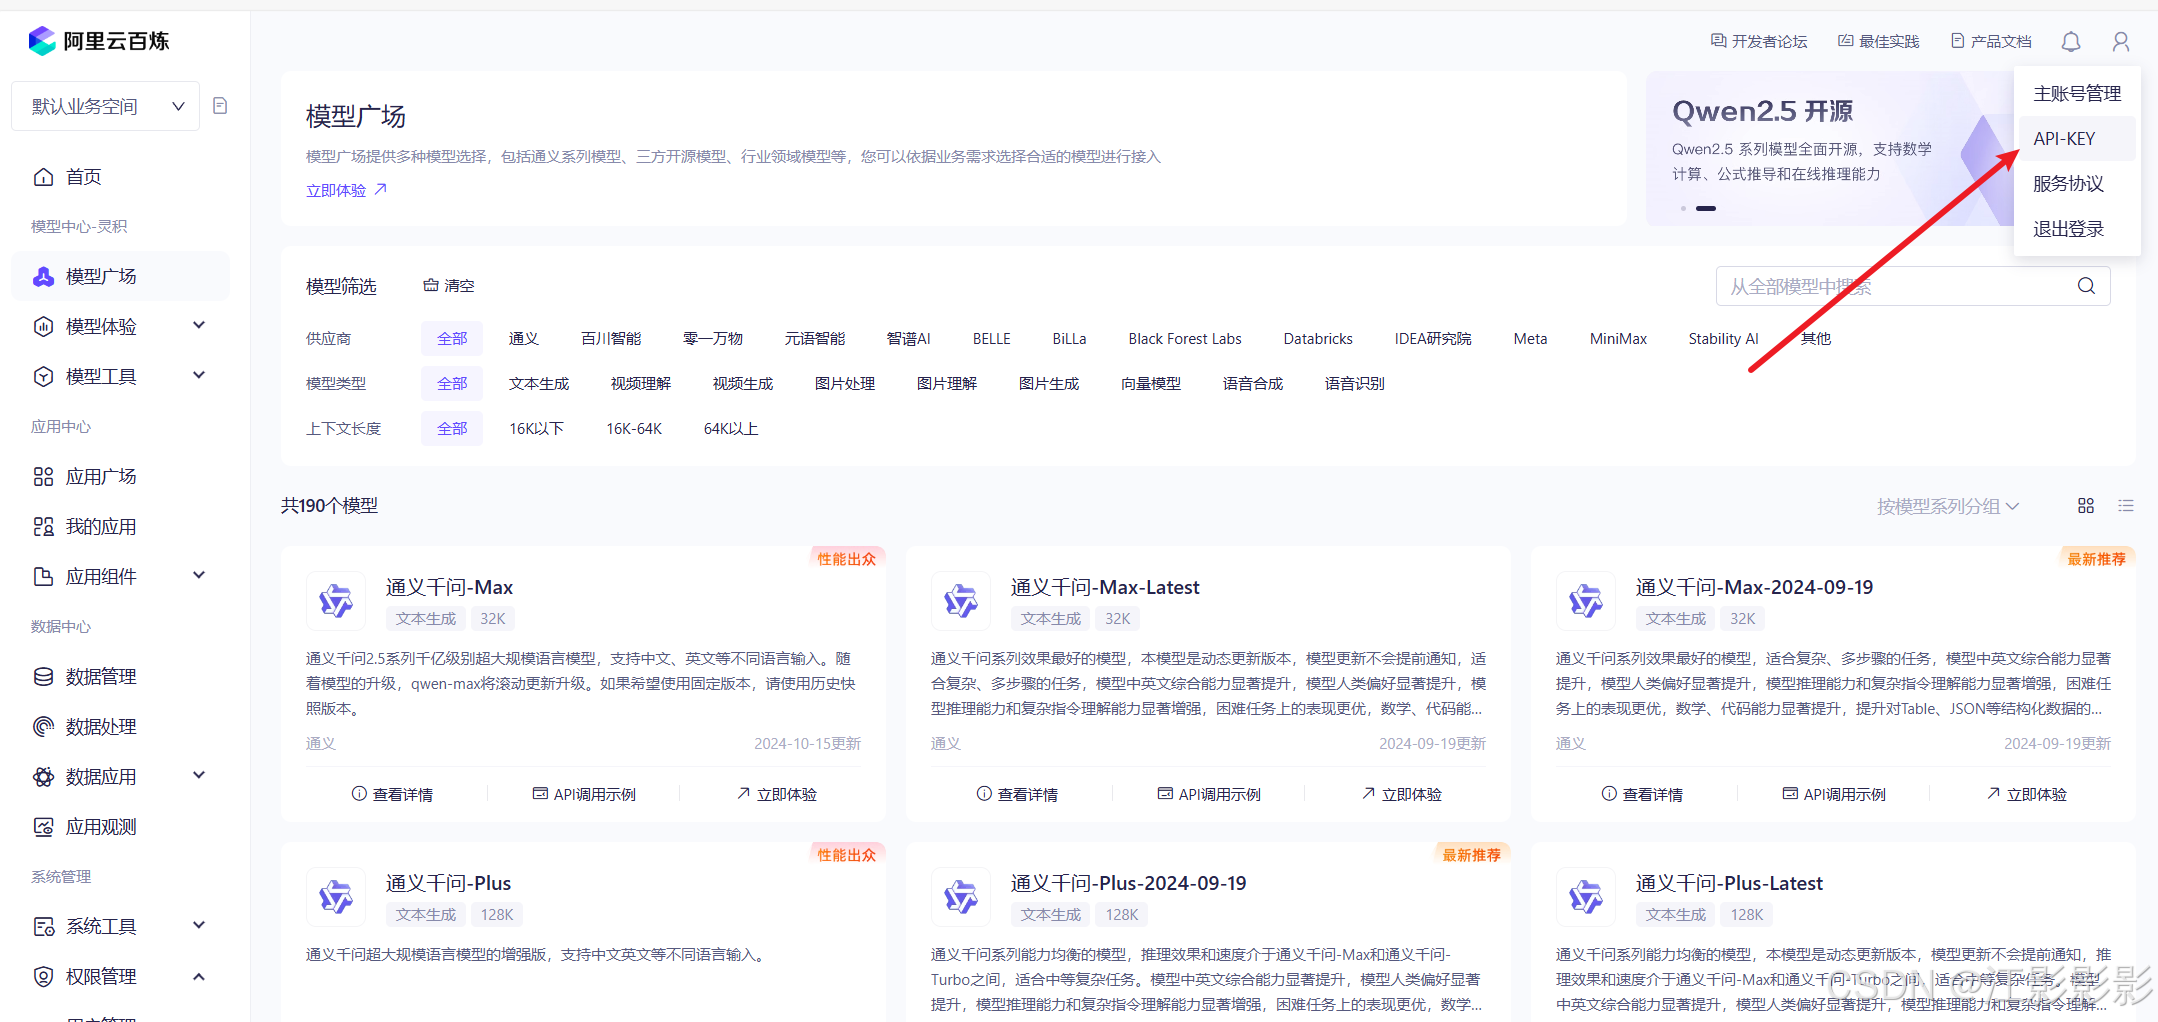
Task: Filter model type by 图片生成
Action: tap(1049, 384)
